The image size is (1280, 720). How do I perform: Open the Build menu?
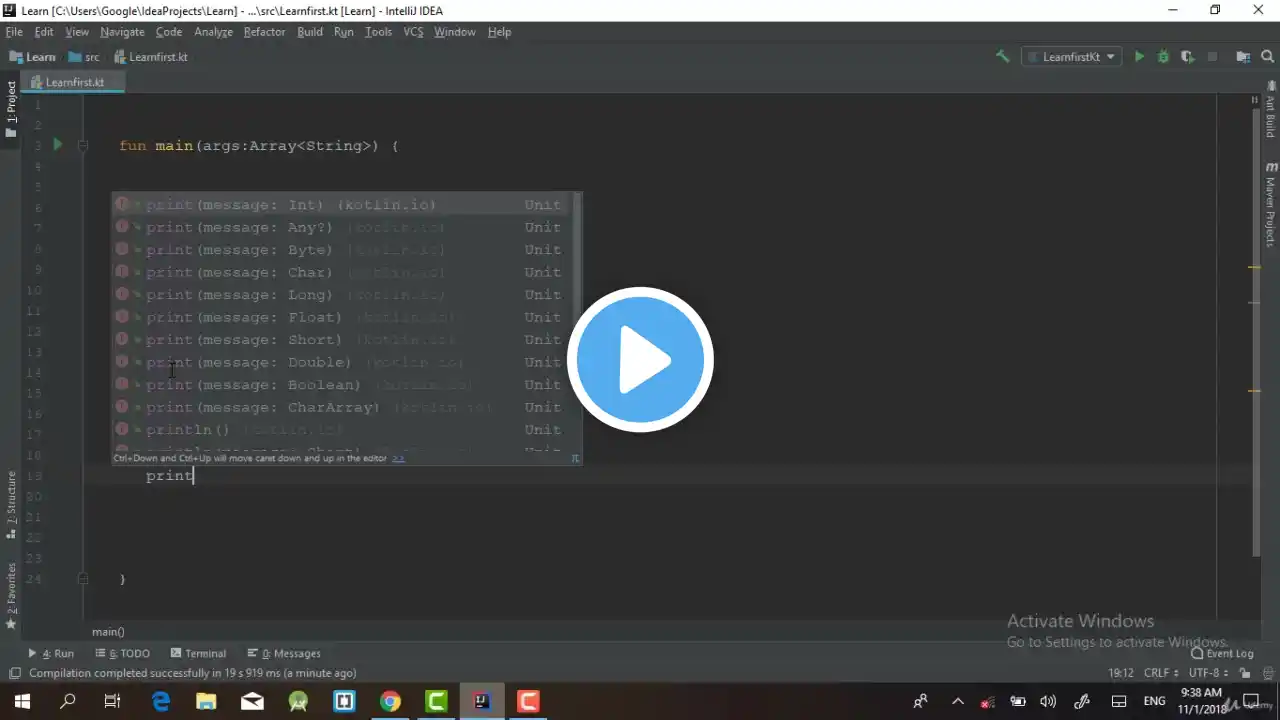pos(310,32)
